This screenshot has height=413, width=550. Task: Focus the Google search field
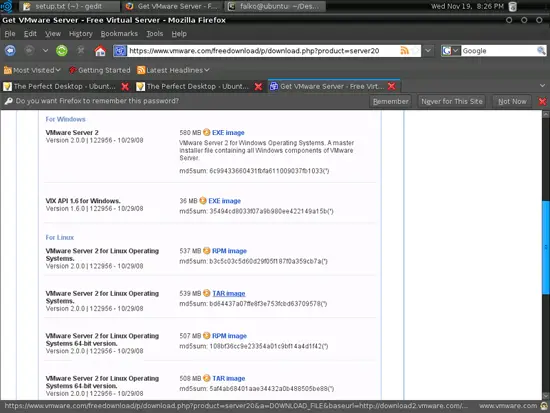[499, 51]
